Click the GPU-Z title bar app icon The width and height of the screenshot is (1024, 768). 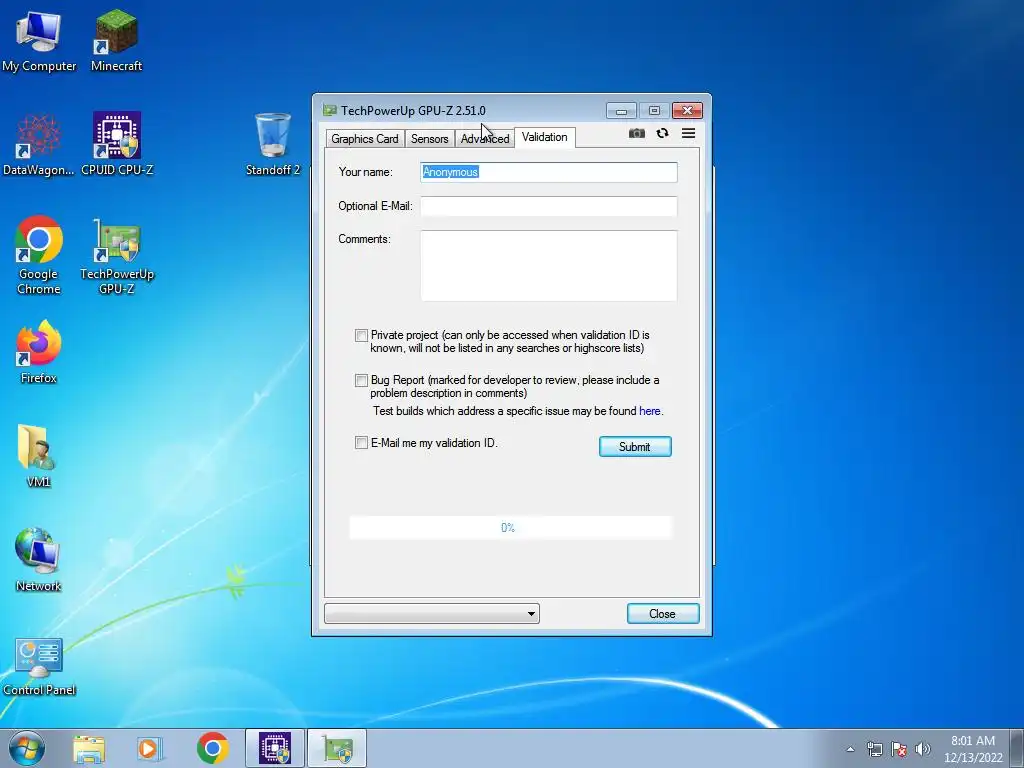click(330, 110)
